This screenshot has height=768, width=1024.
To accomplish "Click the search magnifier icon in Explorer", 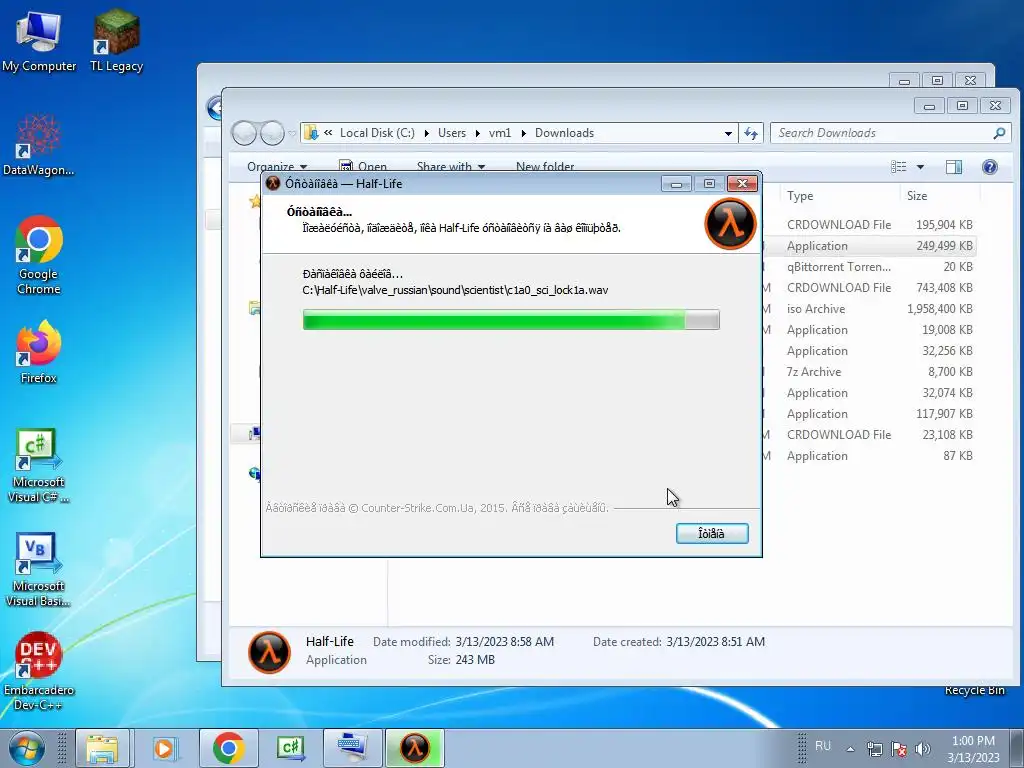I will 999,133.
